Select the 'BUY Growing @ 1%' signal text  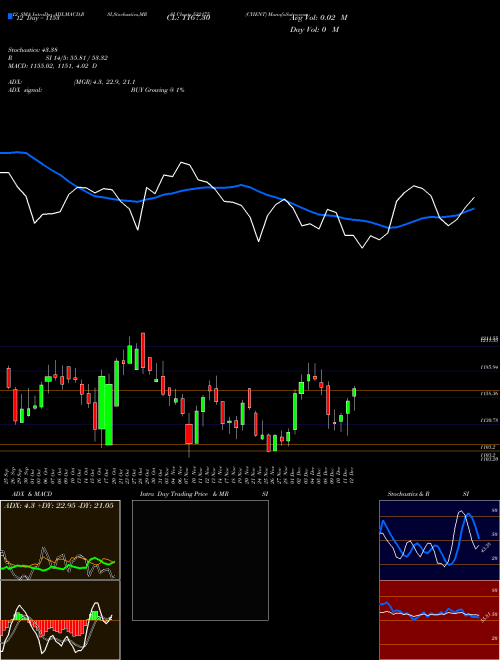coord(157,90)
